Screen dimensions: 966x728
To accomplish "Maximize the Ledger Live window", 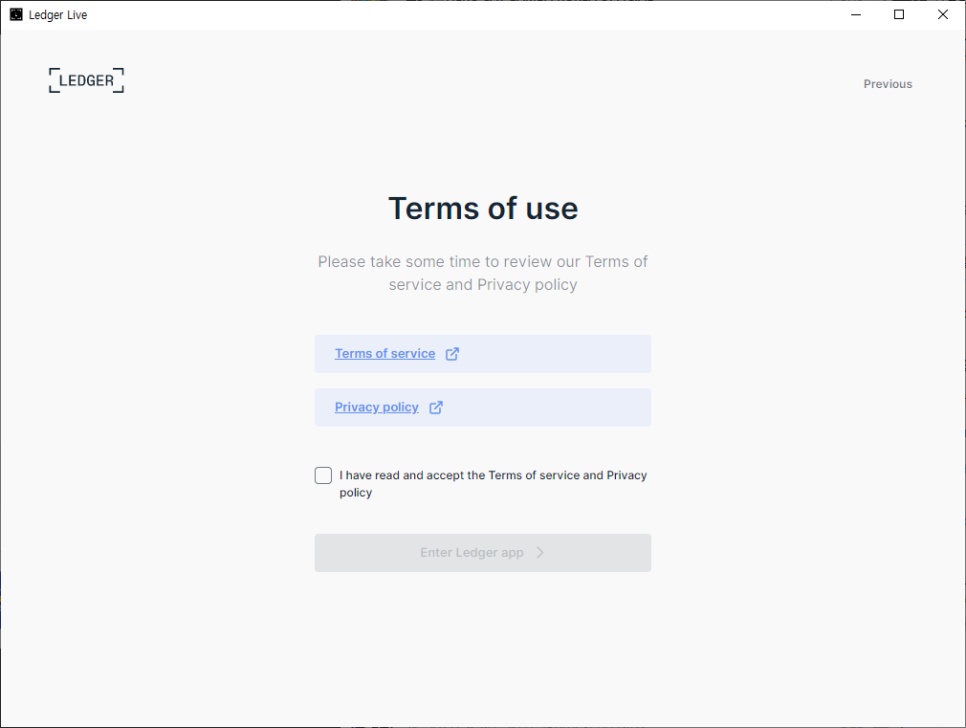I will pyautogui.click(x=899, y=15).
